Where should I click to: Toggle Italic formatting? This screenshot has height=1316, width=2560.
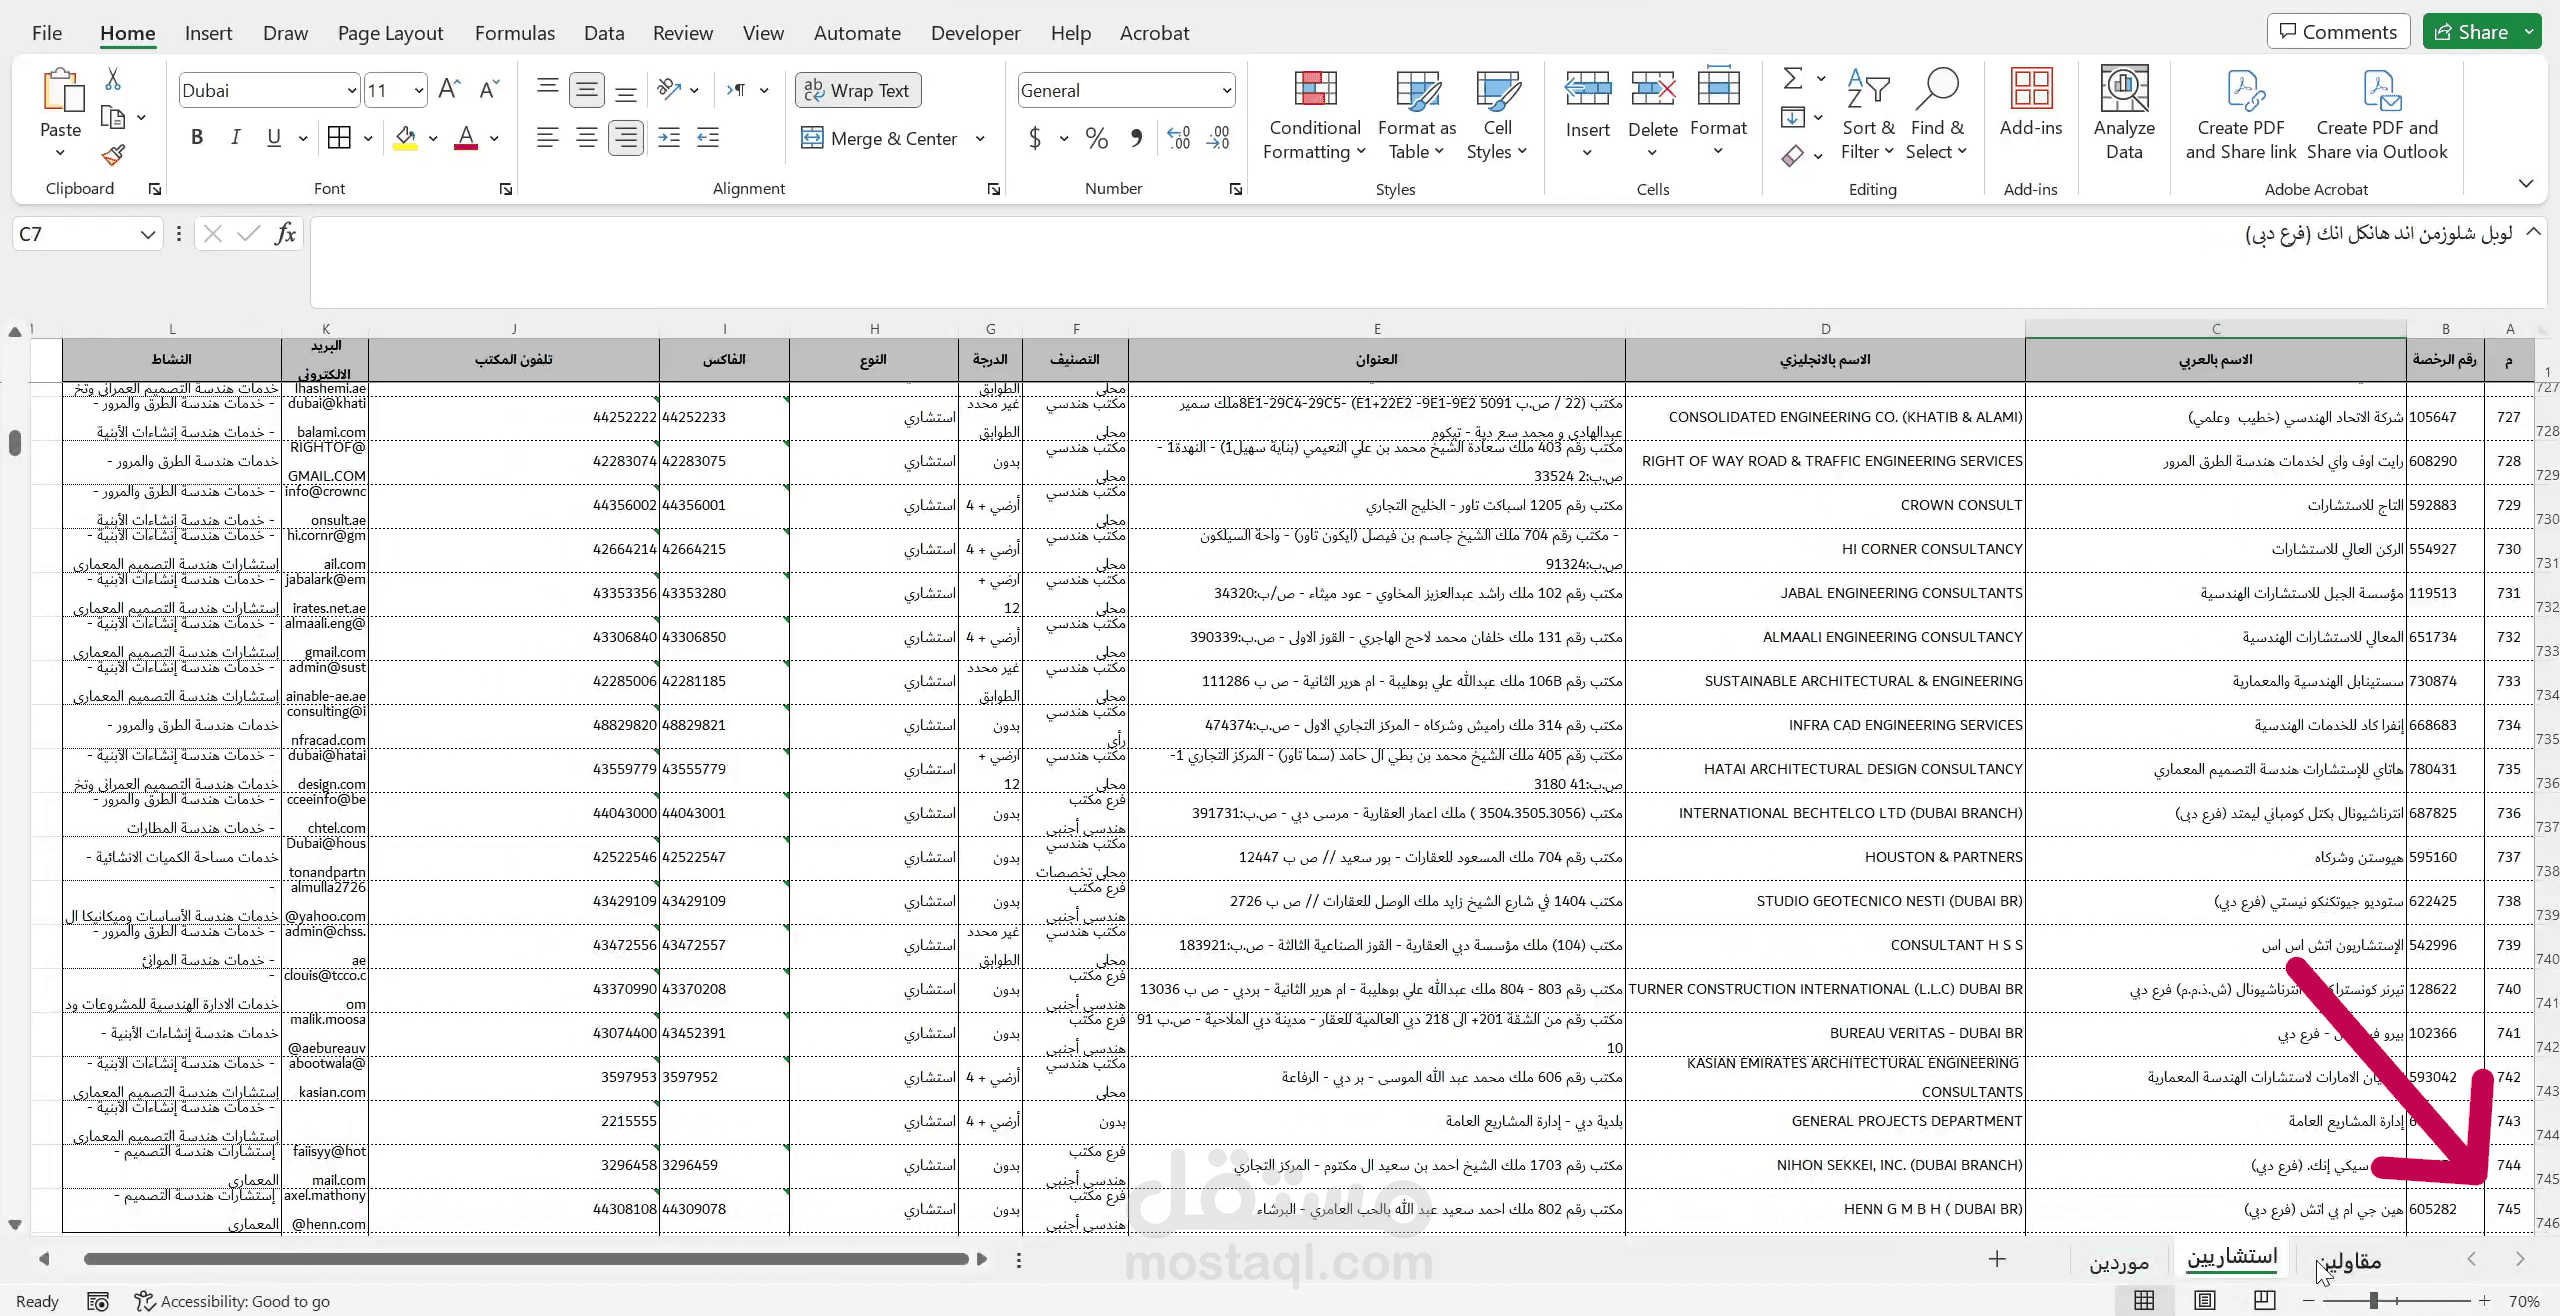click(235, 138)
